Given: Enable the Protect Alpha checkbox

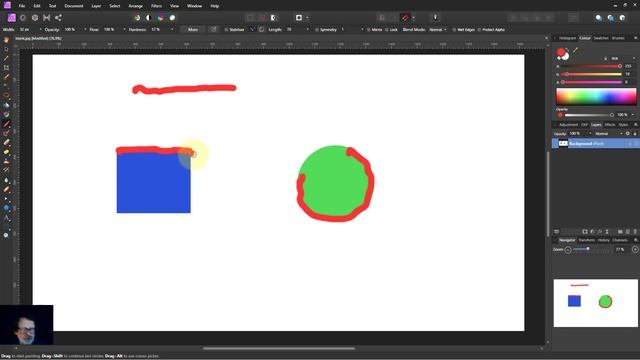Looking at the screenshot, I should tap(479, 30).
